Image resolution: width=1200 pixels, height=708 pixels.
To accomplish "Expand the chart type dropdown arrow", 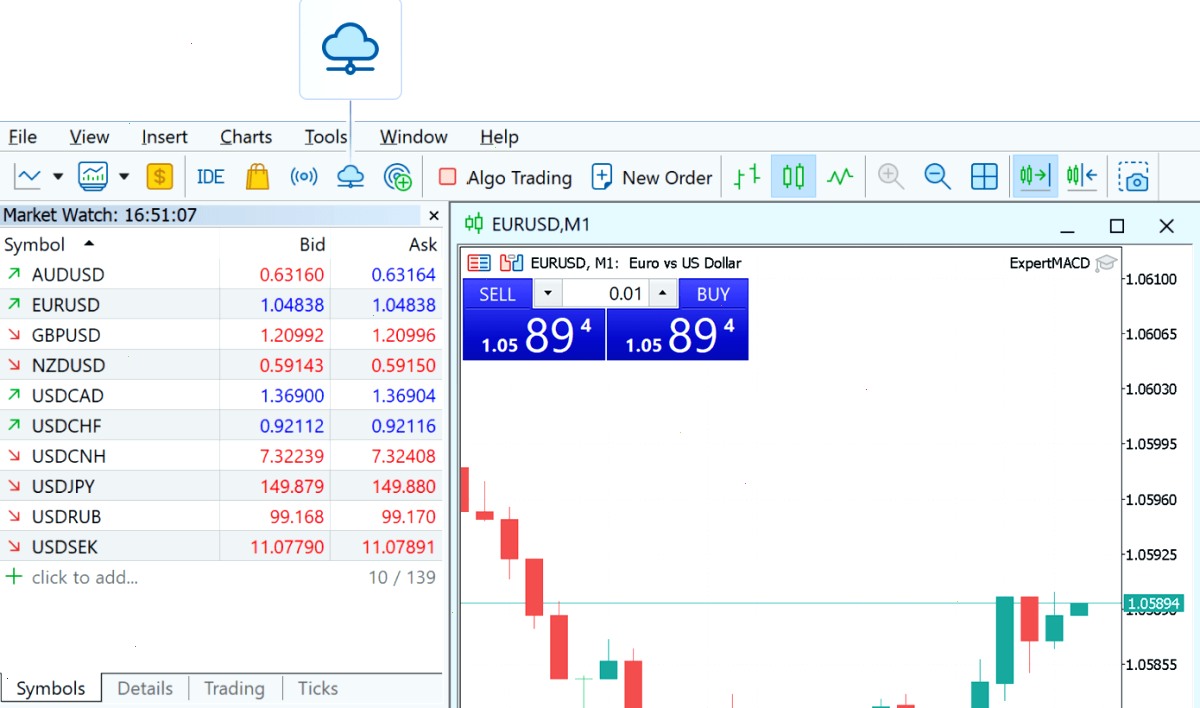I will pos(58,177).
